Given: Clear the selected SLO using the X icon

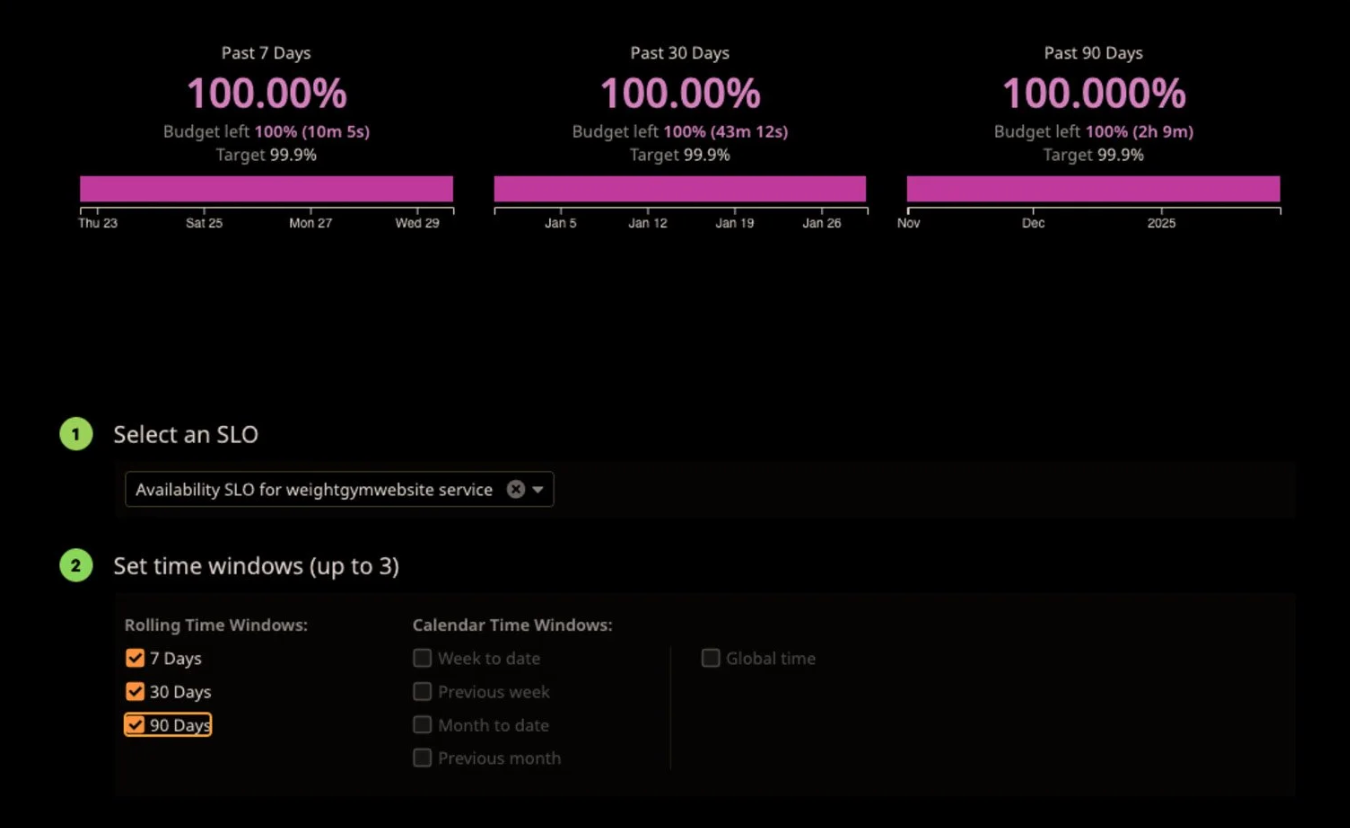Looking at the screenshot, I should click(x=515, y=489).
